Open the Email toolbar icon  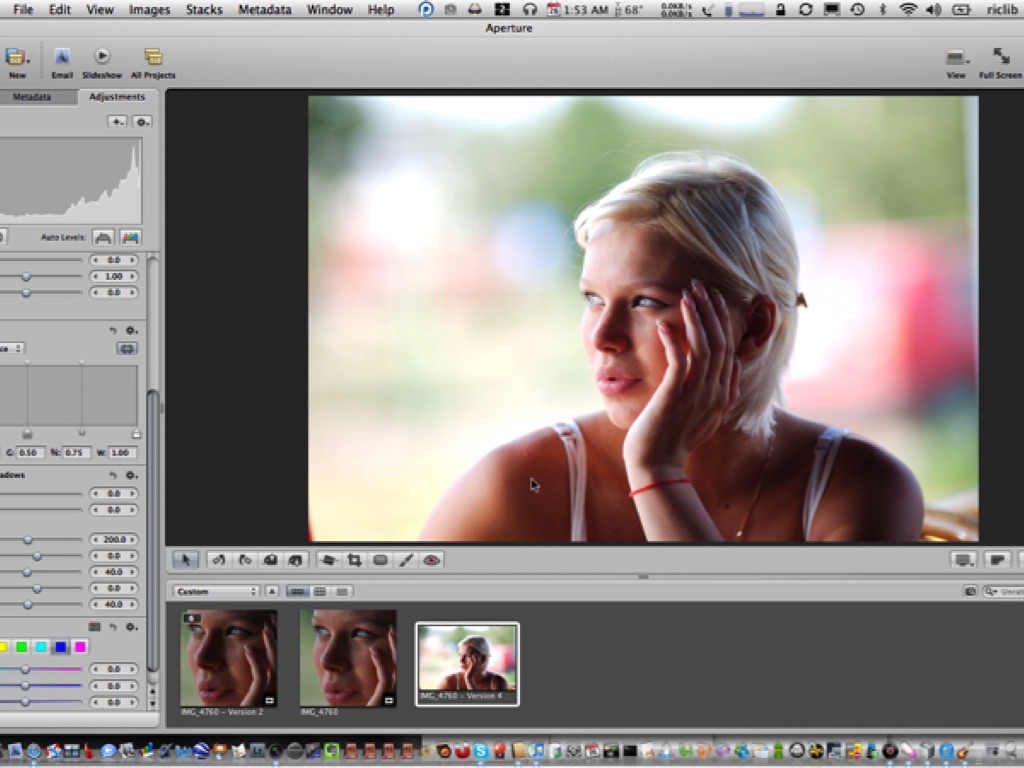pyautogui.click(x=62, y=57)
